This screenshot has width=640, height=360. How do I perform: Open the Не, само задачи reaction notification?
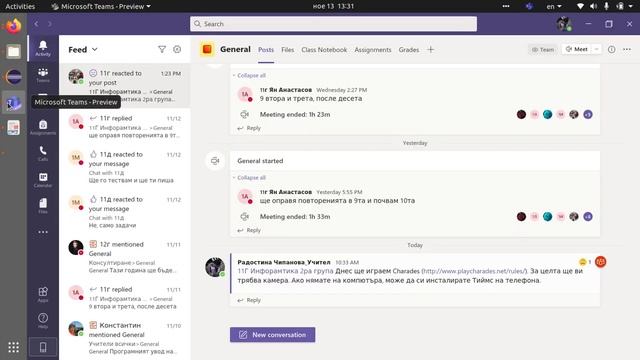point(124,212)
